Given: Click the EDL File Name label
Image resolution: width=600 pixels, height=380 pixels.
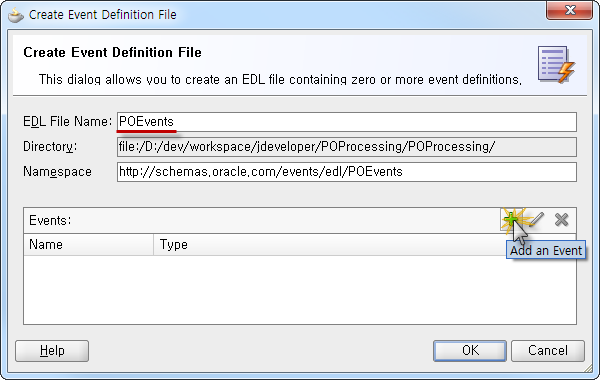Looking at the screenshot, I should [x=67, y=122].
